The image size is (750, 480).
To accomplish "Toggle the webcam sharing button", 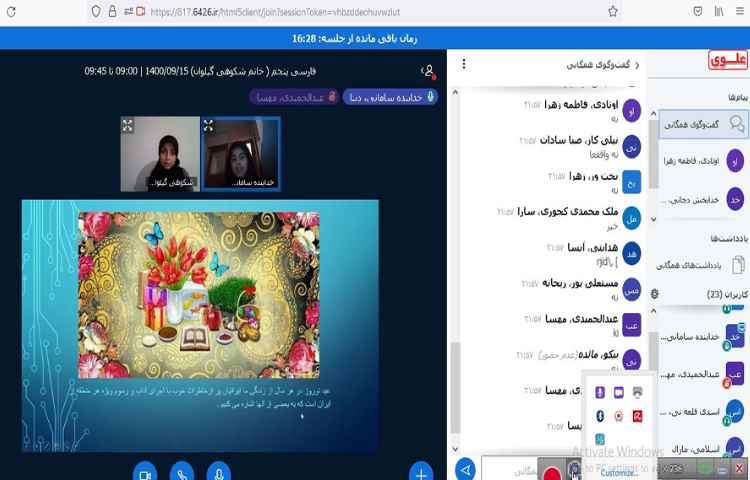I will tap(145, 472).
